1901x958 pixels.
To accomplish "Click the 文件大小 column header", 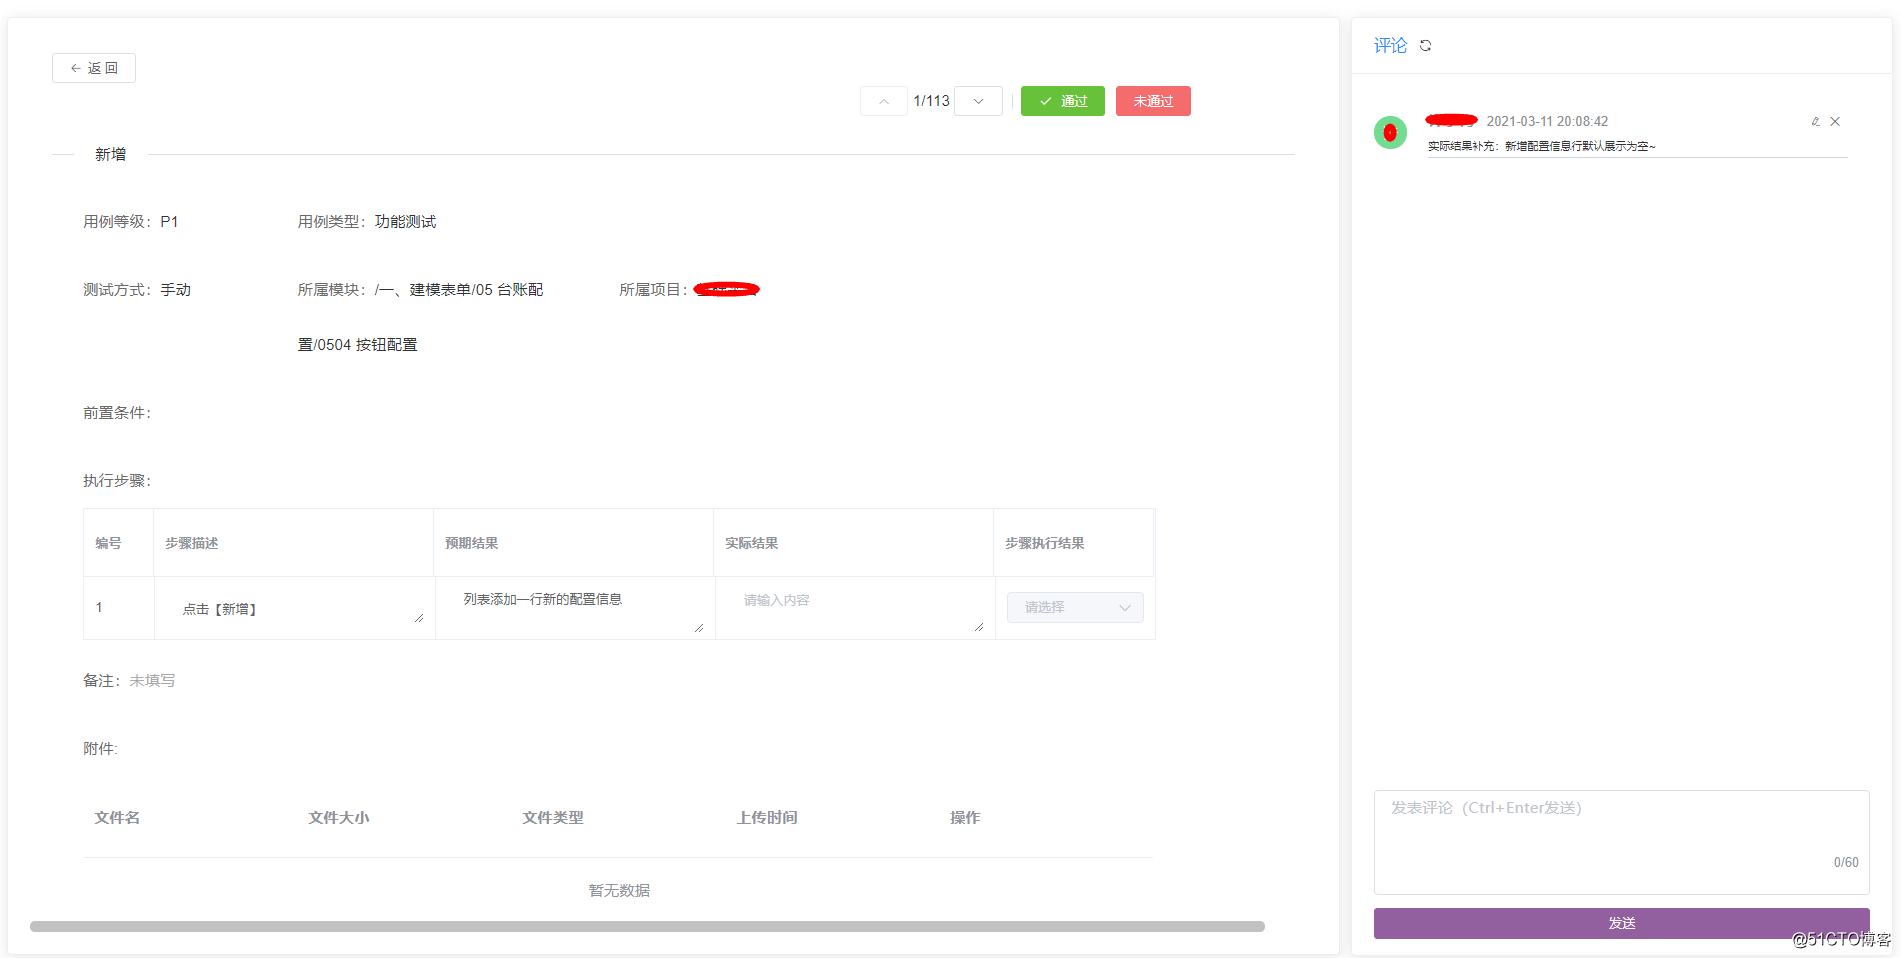I will pyautogui.click(x=339, y=817).
